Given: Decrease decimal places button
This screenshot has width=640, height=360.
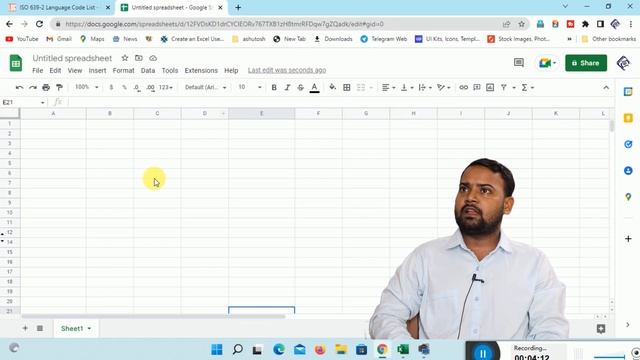Looking at the screenshot, I should tap(137, 87).
